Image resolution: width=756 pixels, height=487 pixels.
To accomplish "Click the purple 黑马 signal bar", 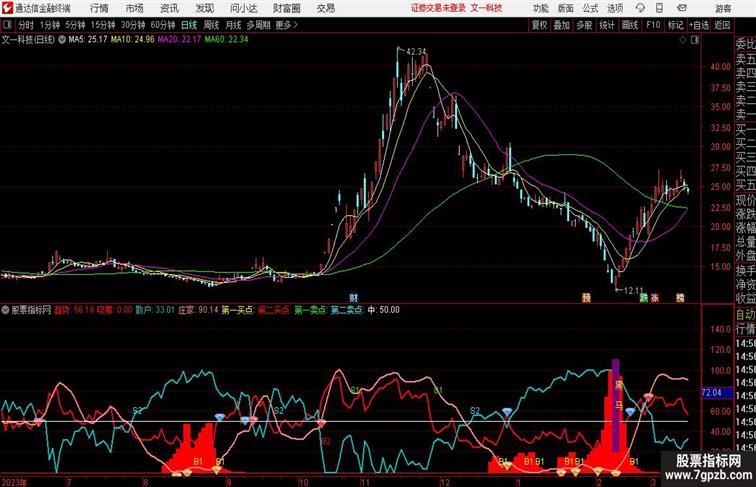I will pyautogui.click(x=616, y=405).
